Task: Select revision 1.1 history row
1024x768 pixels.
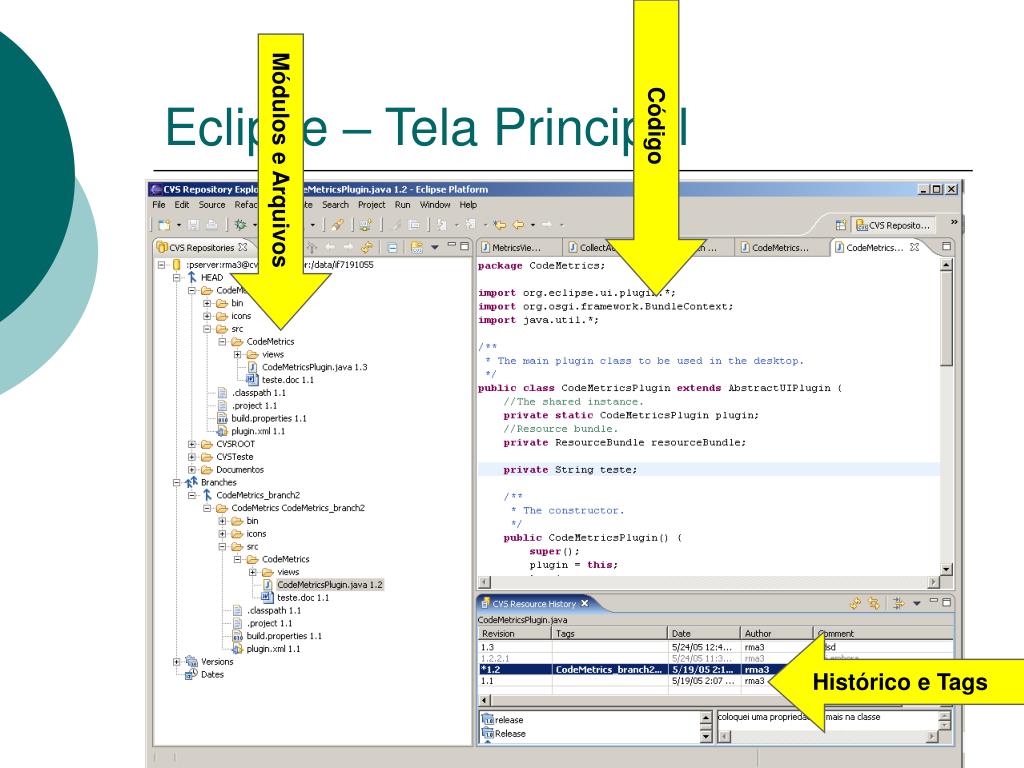Action: [716, 680]
